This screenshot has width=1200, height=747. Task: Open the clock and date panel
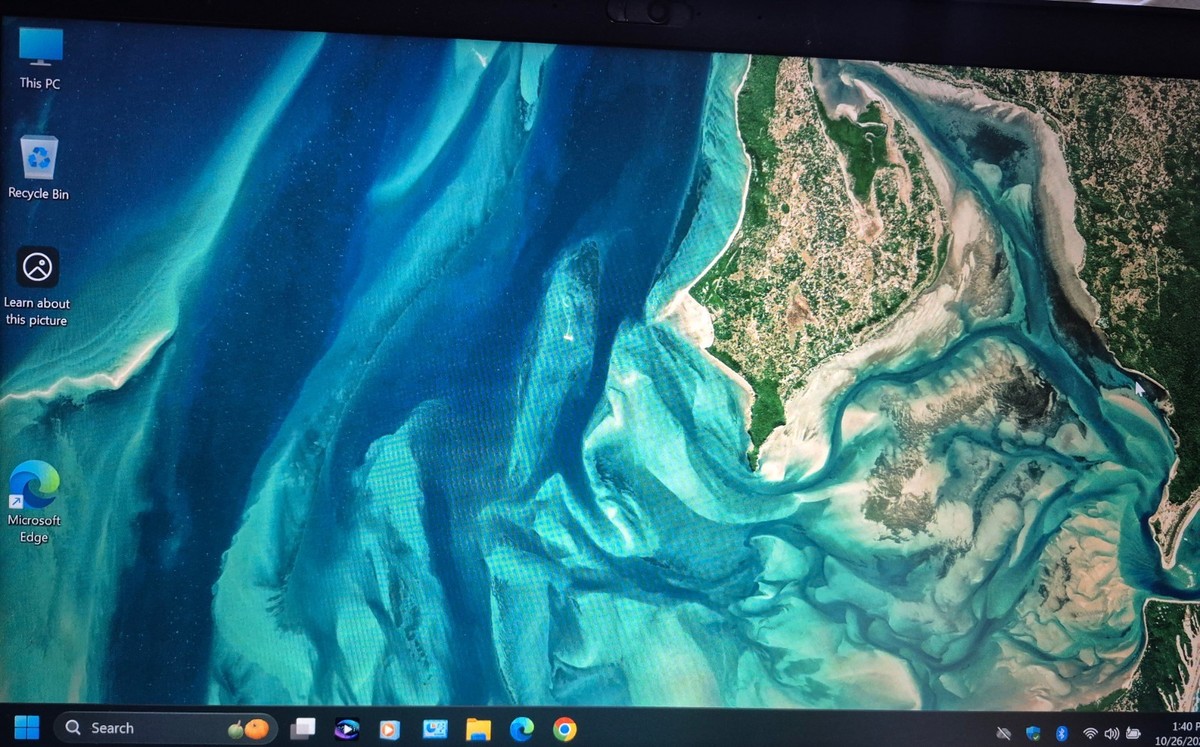click(1181, 732)
